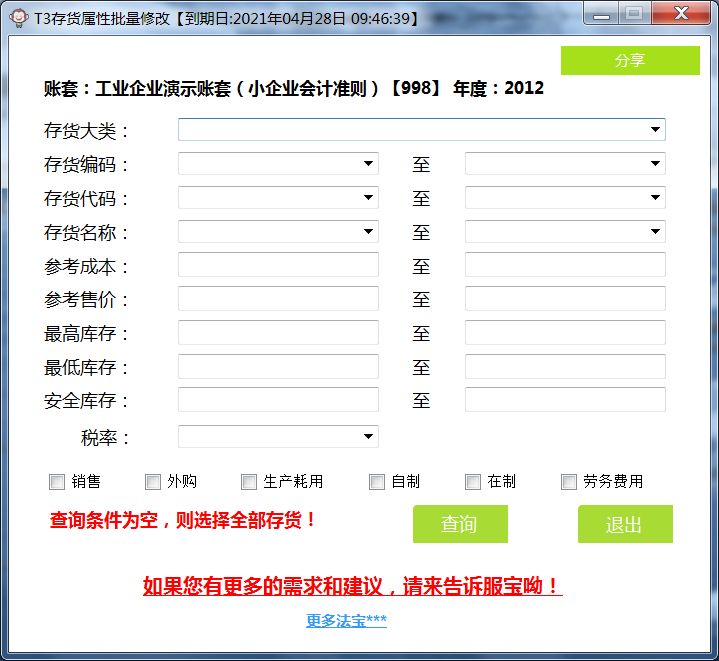Image resolution: width=719 pixels, height=661 pixels.
Task: Focus the 最低库存 minimum input field
Action: click(278, 366)
